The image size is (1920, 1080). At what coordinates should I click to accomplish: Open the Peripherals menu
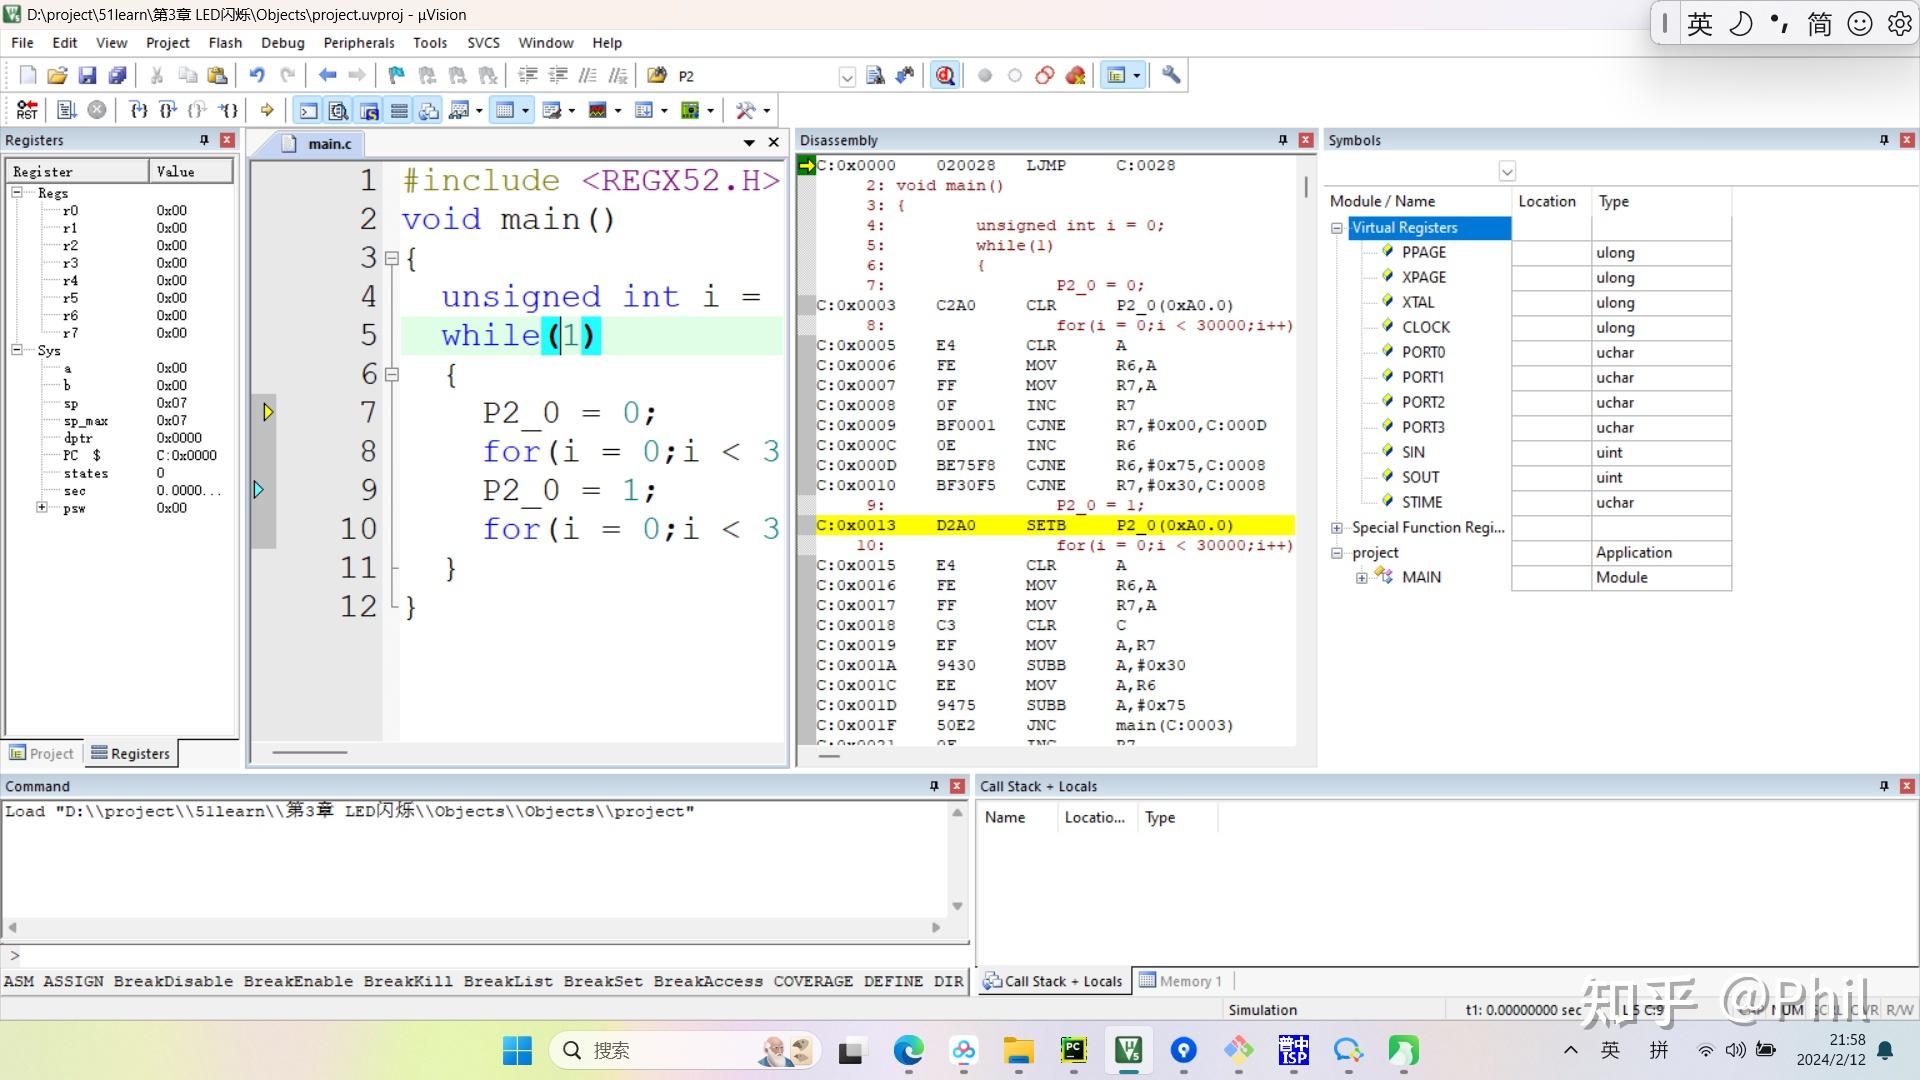pyautogui.click(x=358, y=43)
